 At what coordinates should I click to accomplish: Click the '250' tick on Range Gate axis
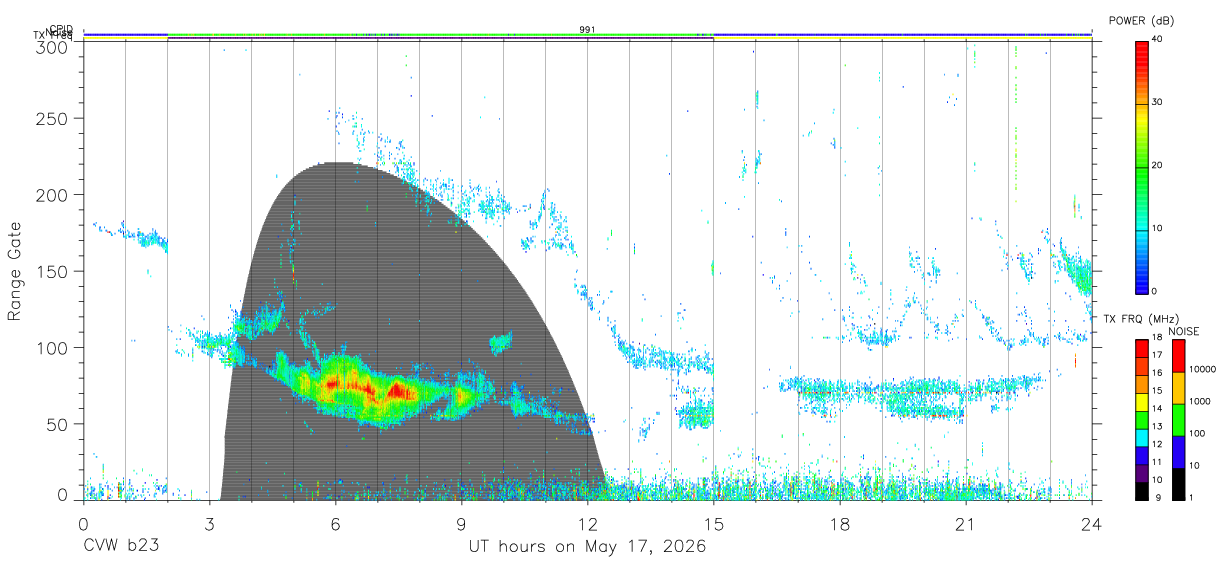[x=53, y=118]
